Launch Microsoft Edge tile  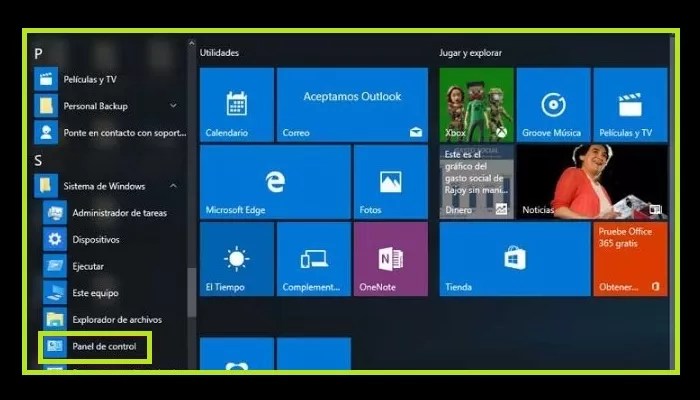click(x=275, y=182)
